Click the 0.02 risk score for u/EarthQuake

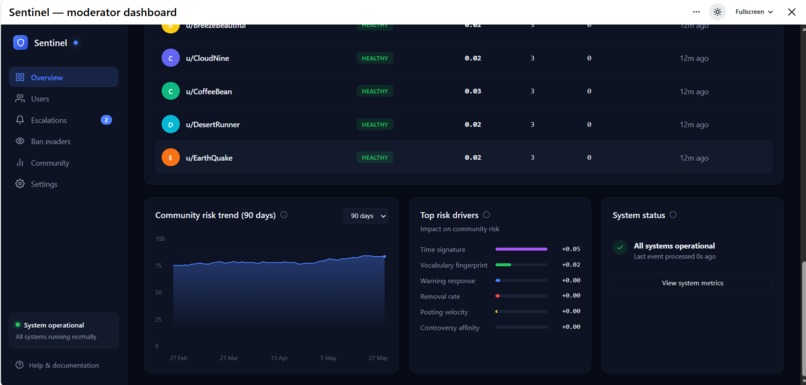coord(473,158)
